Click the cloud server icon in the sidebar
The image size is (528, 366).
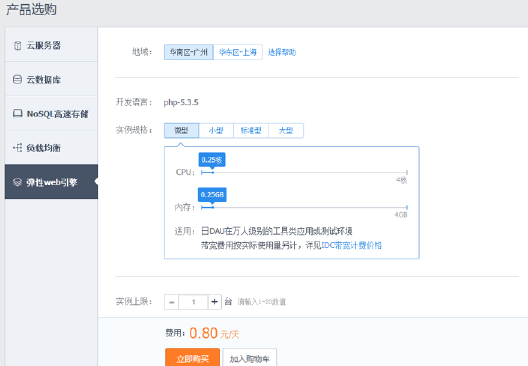[x=18, y=45]
